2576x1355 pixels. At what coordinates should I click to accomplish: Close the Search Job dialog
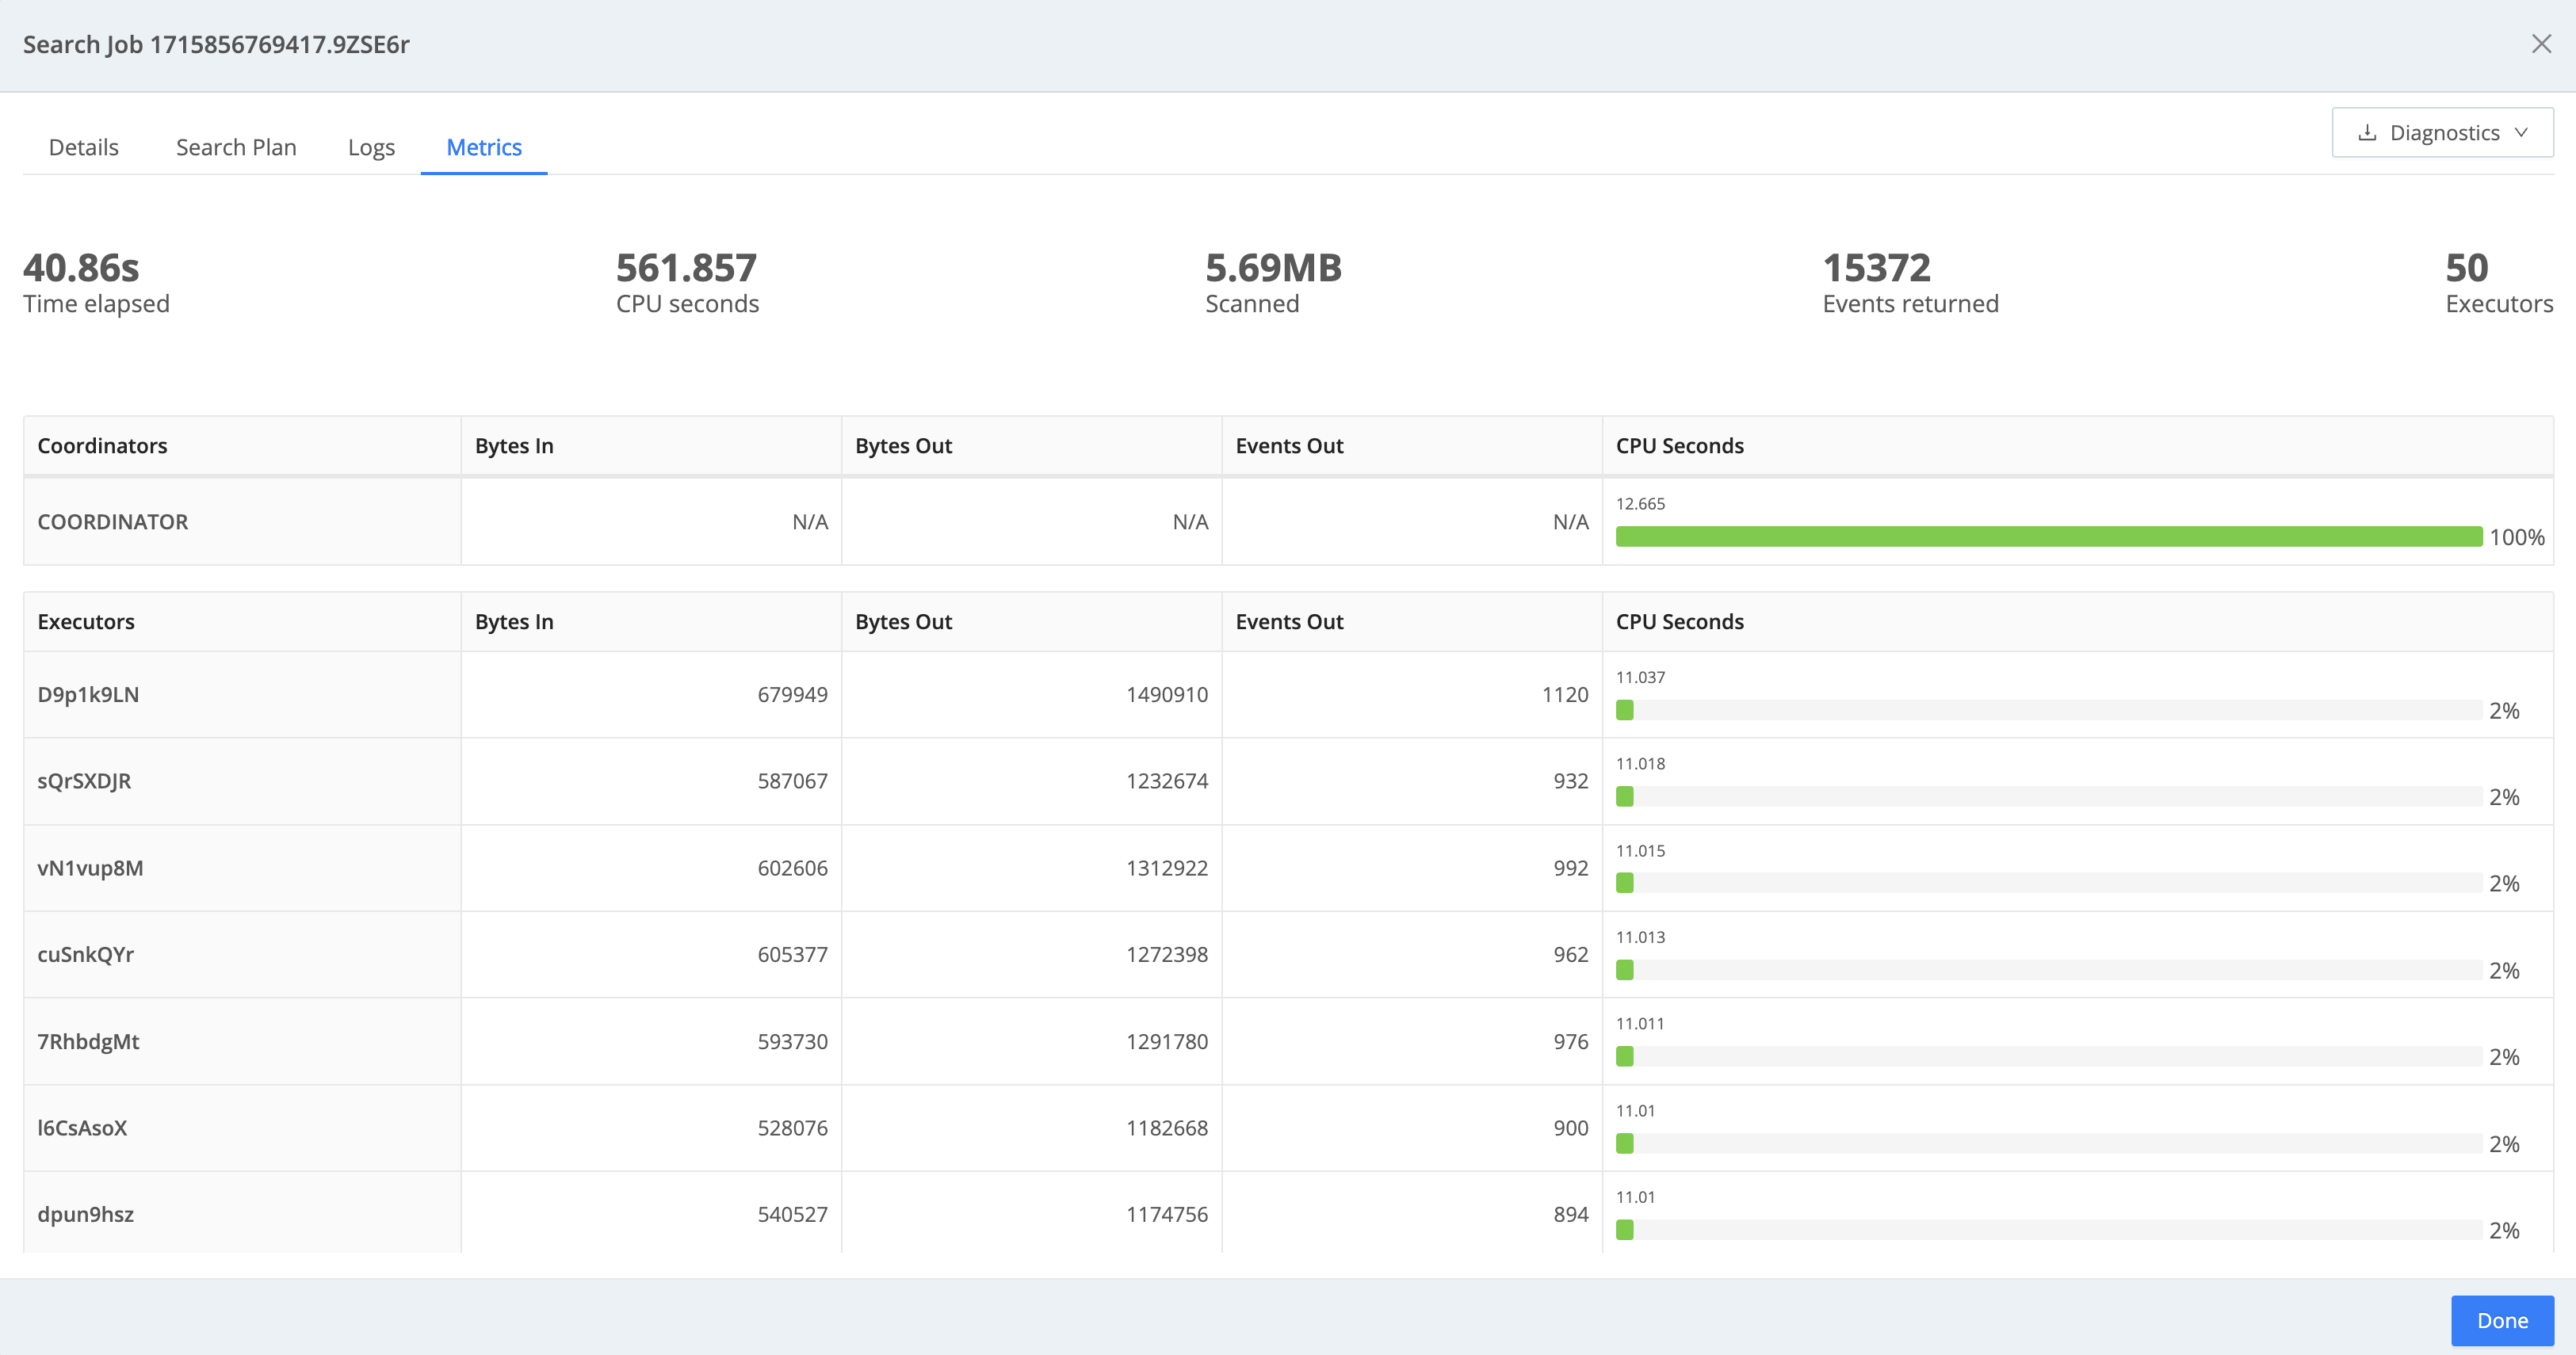(2541, 44)
